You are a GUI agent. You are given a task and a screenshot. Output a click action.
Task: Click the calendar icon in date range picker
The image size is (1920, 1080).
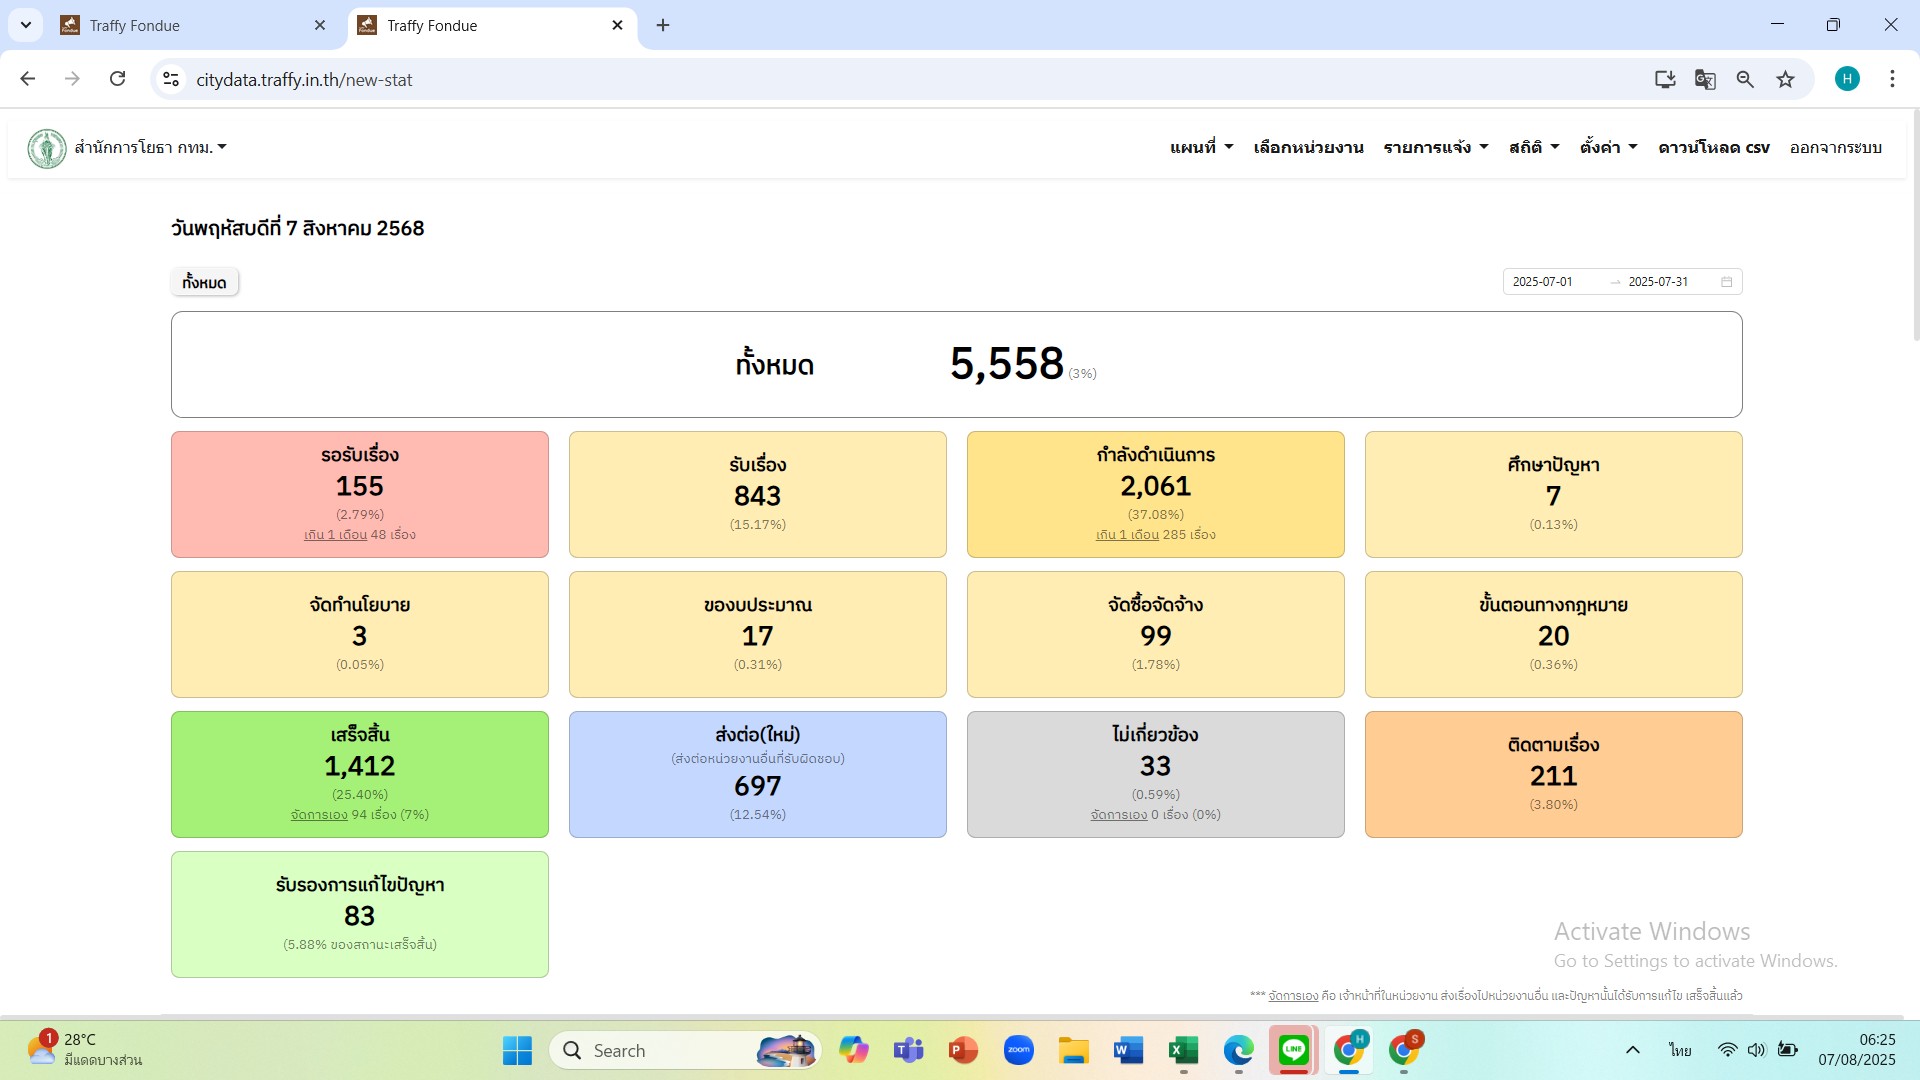(1726, 282)
